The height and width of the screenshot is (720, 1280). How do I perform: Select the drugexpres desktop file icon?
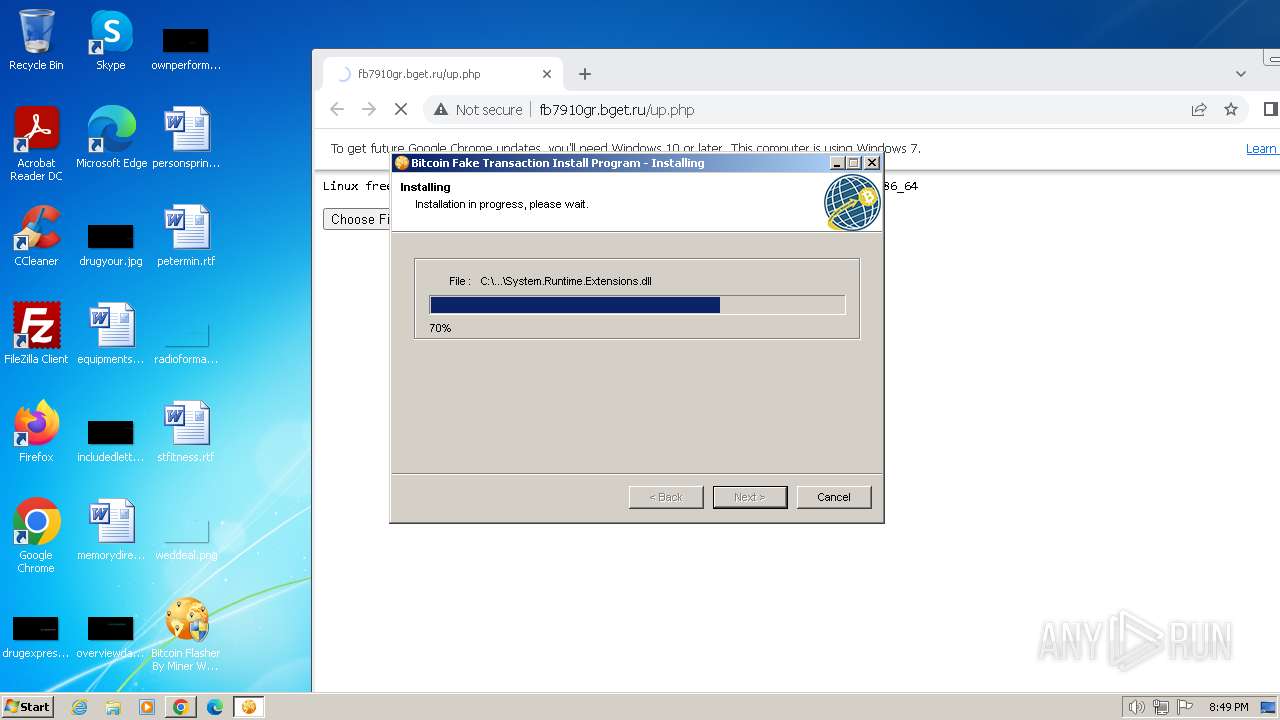(36, 636)
